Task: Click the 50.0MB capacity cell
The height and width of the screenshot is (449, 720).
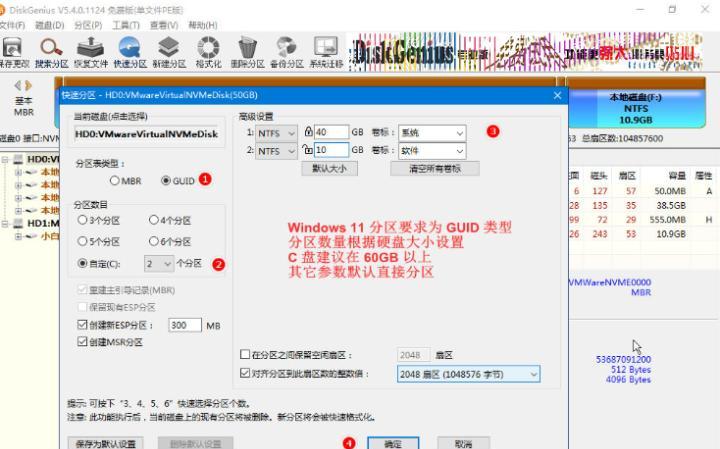Action: coord(670,191)
